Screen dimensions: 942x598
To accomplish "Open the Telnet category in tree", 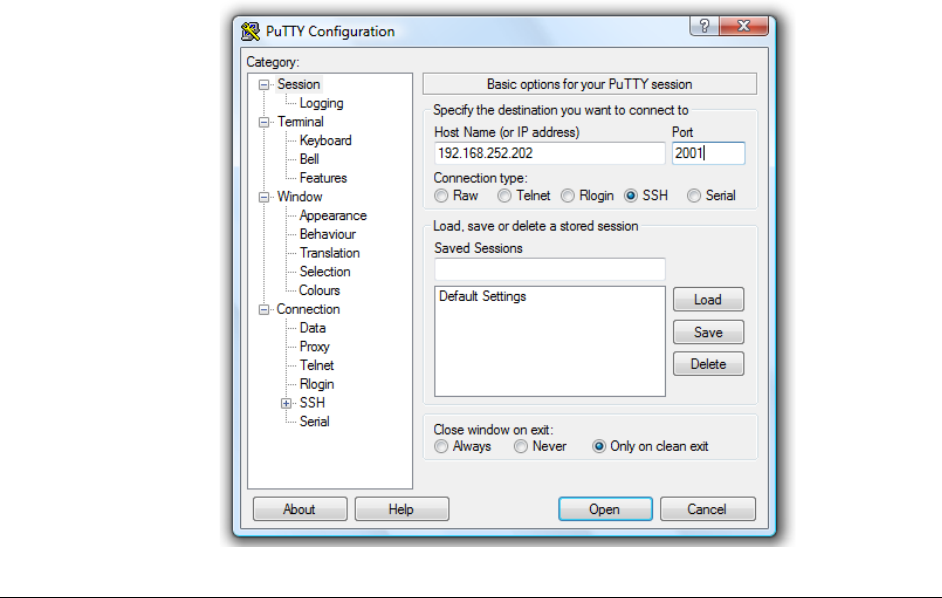I will click(317, 365).
